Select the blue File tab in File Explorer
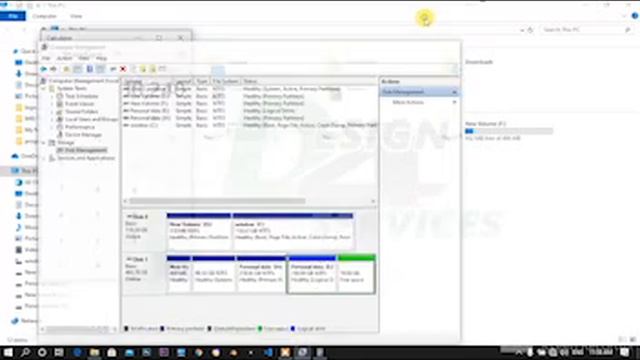Image resolution: width=640 pixels, height=360 pixels. (13, 16)
